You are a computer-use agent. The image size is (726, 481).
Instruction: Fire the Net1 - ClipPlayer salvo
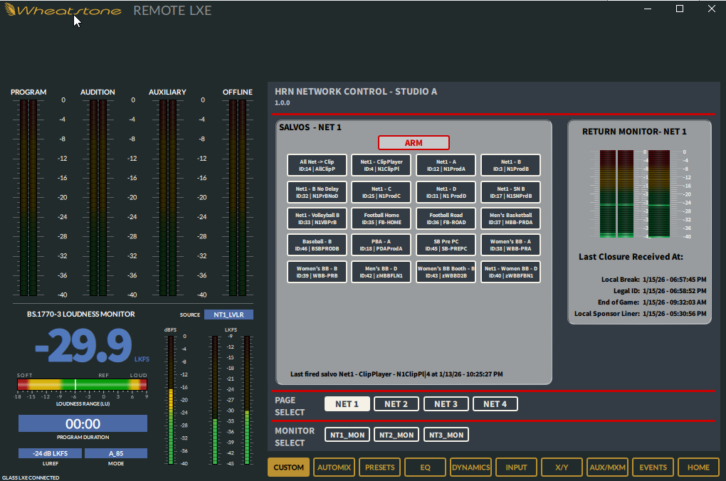(382, 165)
